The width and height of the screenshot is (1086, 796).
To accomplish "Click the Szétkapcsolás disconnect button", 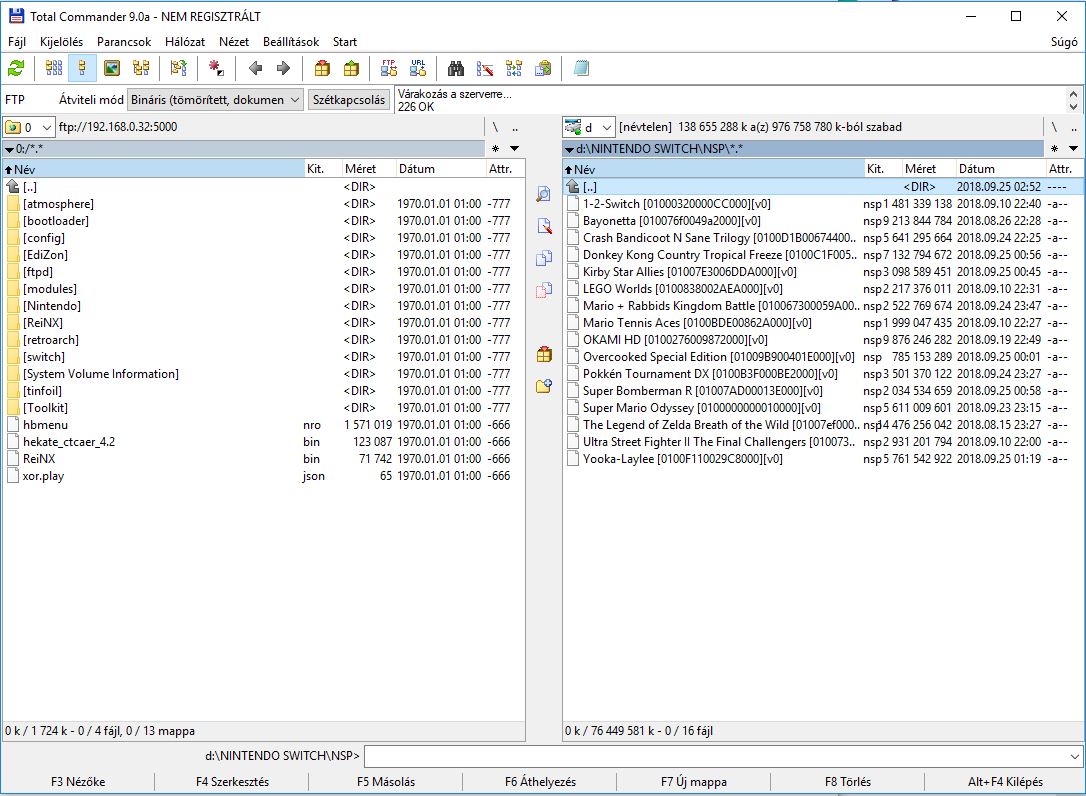I will point(348,100).
